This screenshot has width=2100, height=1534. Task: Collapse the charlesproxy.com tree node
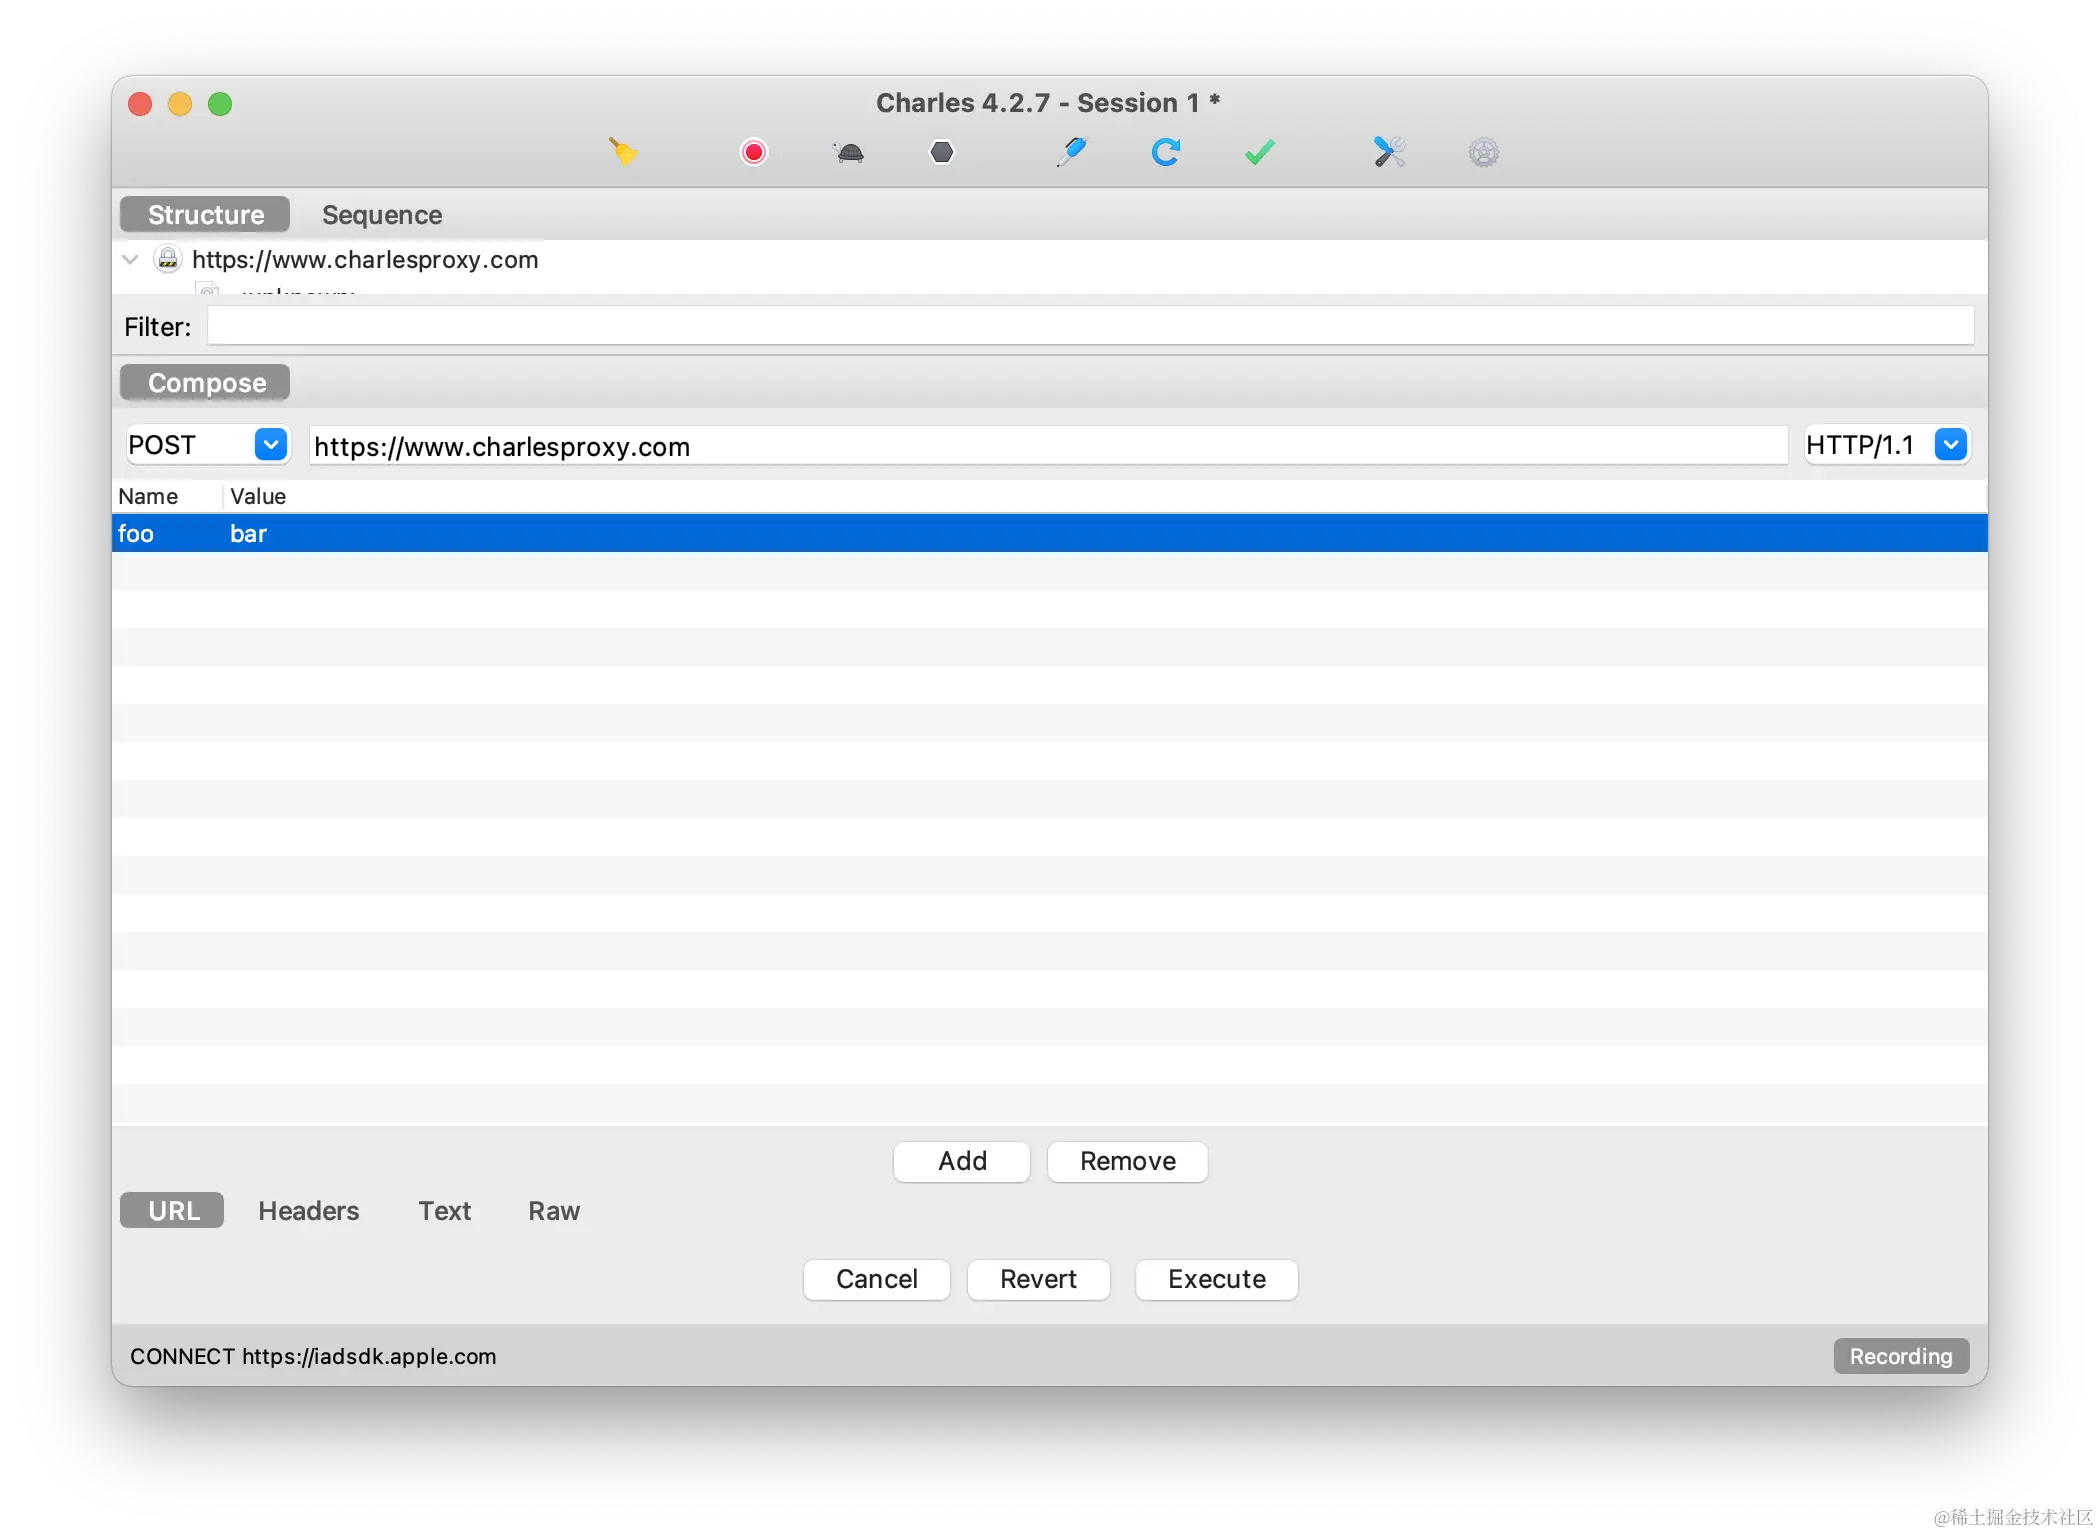(x=130, y=260)
